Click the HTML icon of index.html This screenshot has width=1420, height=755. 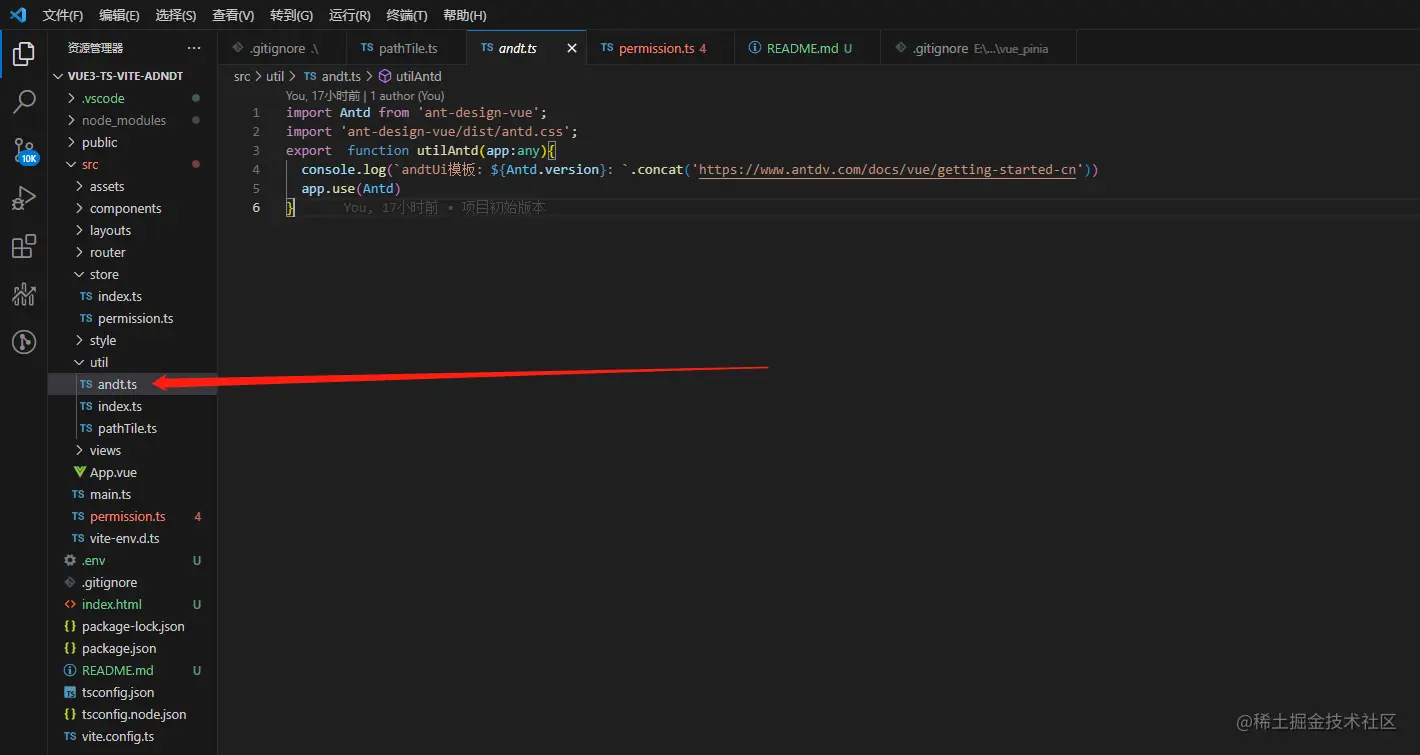70,604
